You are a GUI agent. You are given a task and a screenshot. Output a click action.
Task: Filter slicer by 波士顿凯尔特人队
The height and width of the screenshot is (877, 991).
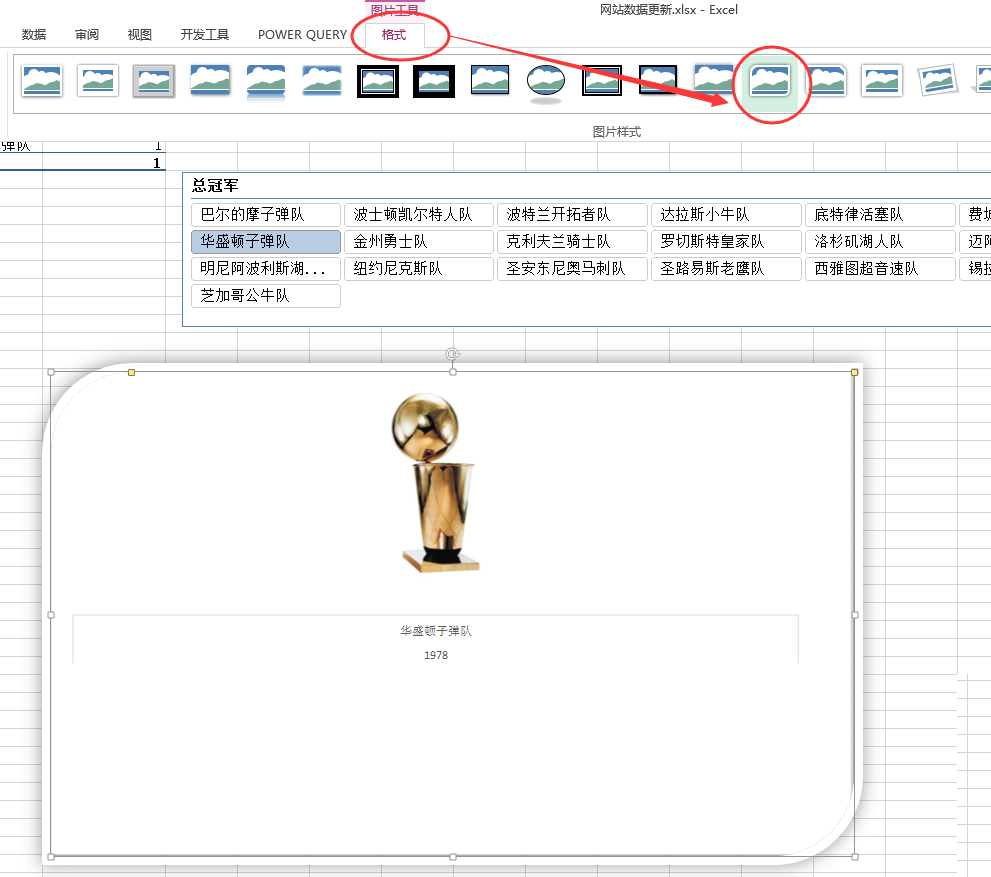coord(419,215)
